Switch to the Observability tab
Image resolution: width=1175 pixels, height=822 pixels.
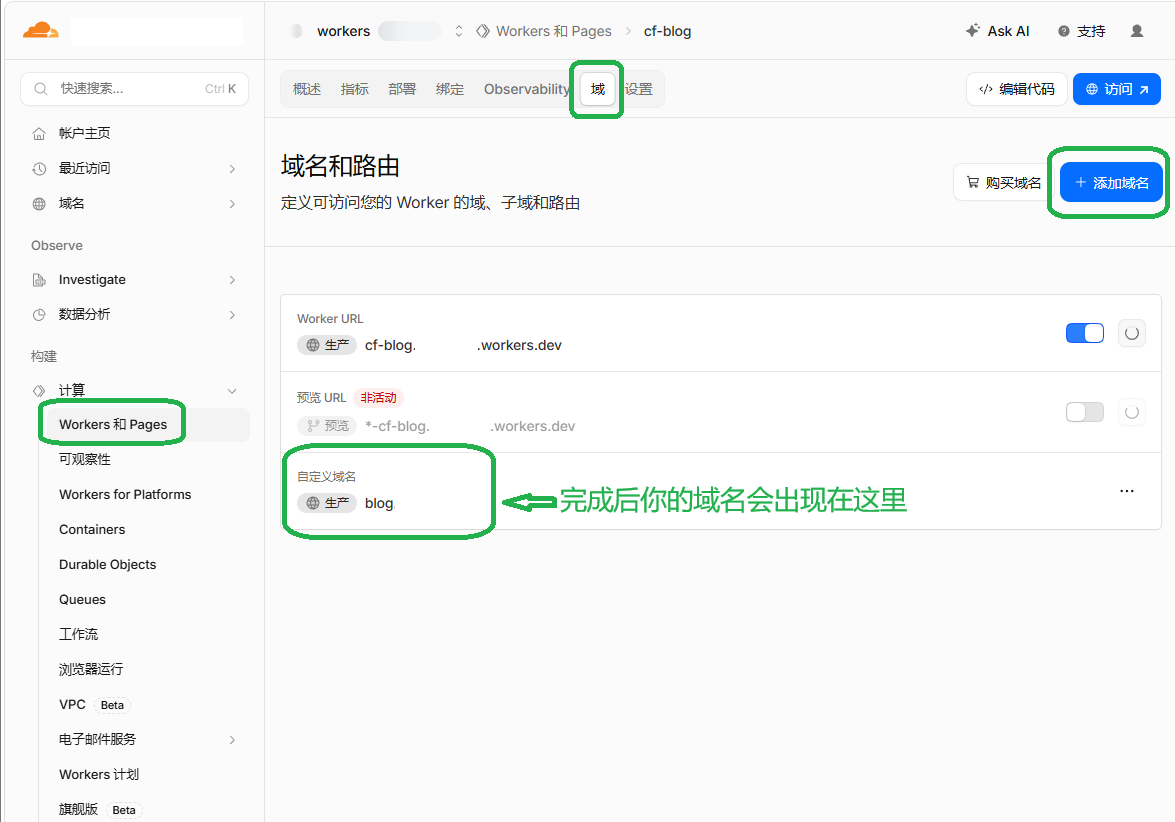527,89
